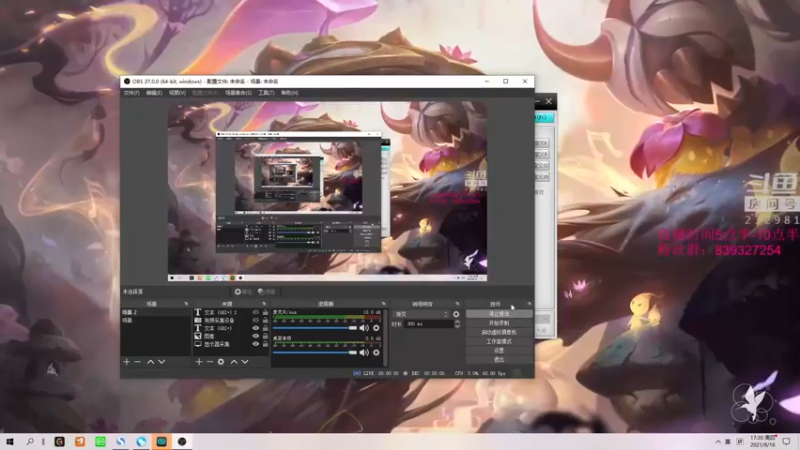Viewport: 800px width, 450px height.
Task: Move the selected source down
Action: pyautogui.click(x=245, y=362)
